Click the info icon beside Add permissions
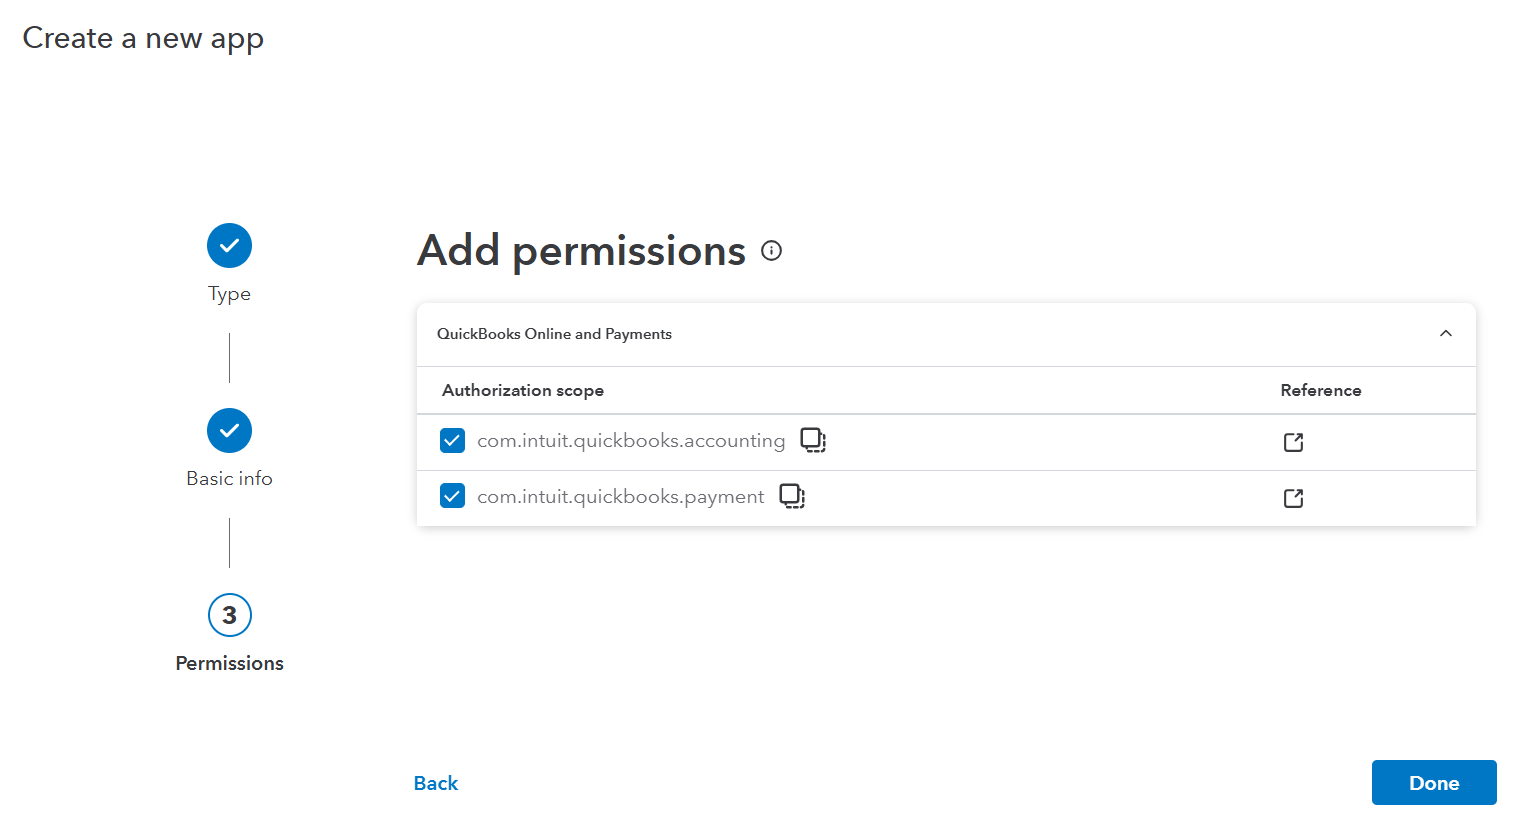Image resolution: width=1530 pixels, height=836 pixels. point(771,251)
